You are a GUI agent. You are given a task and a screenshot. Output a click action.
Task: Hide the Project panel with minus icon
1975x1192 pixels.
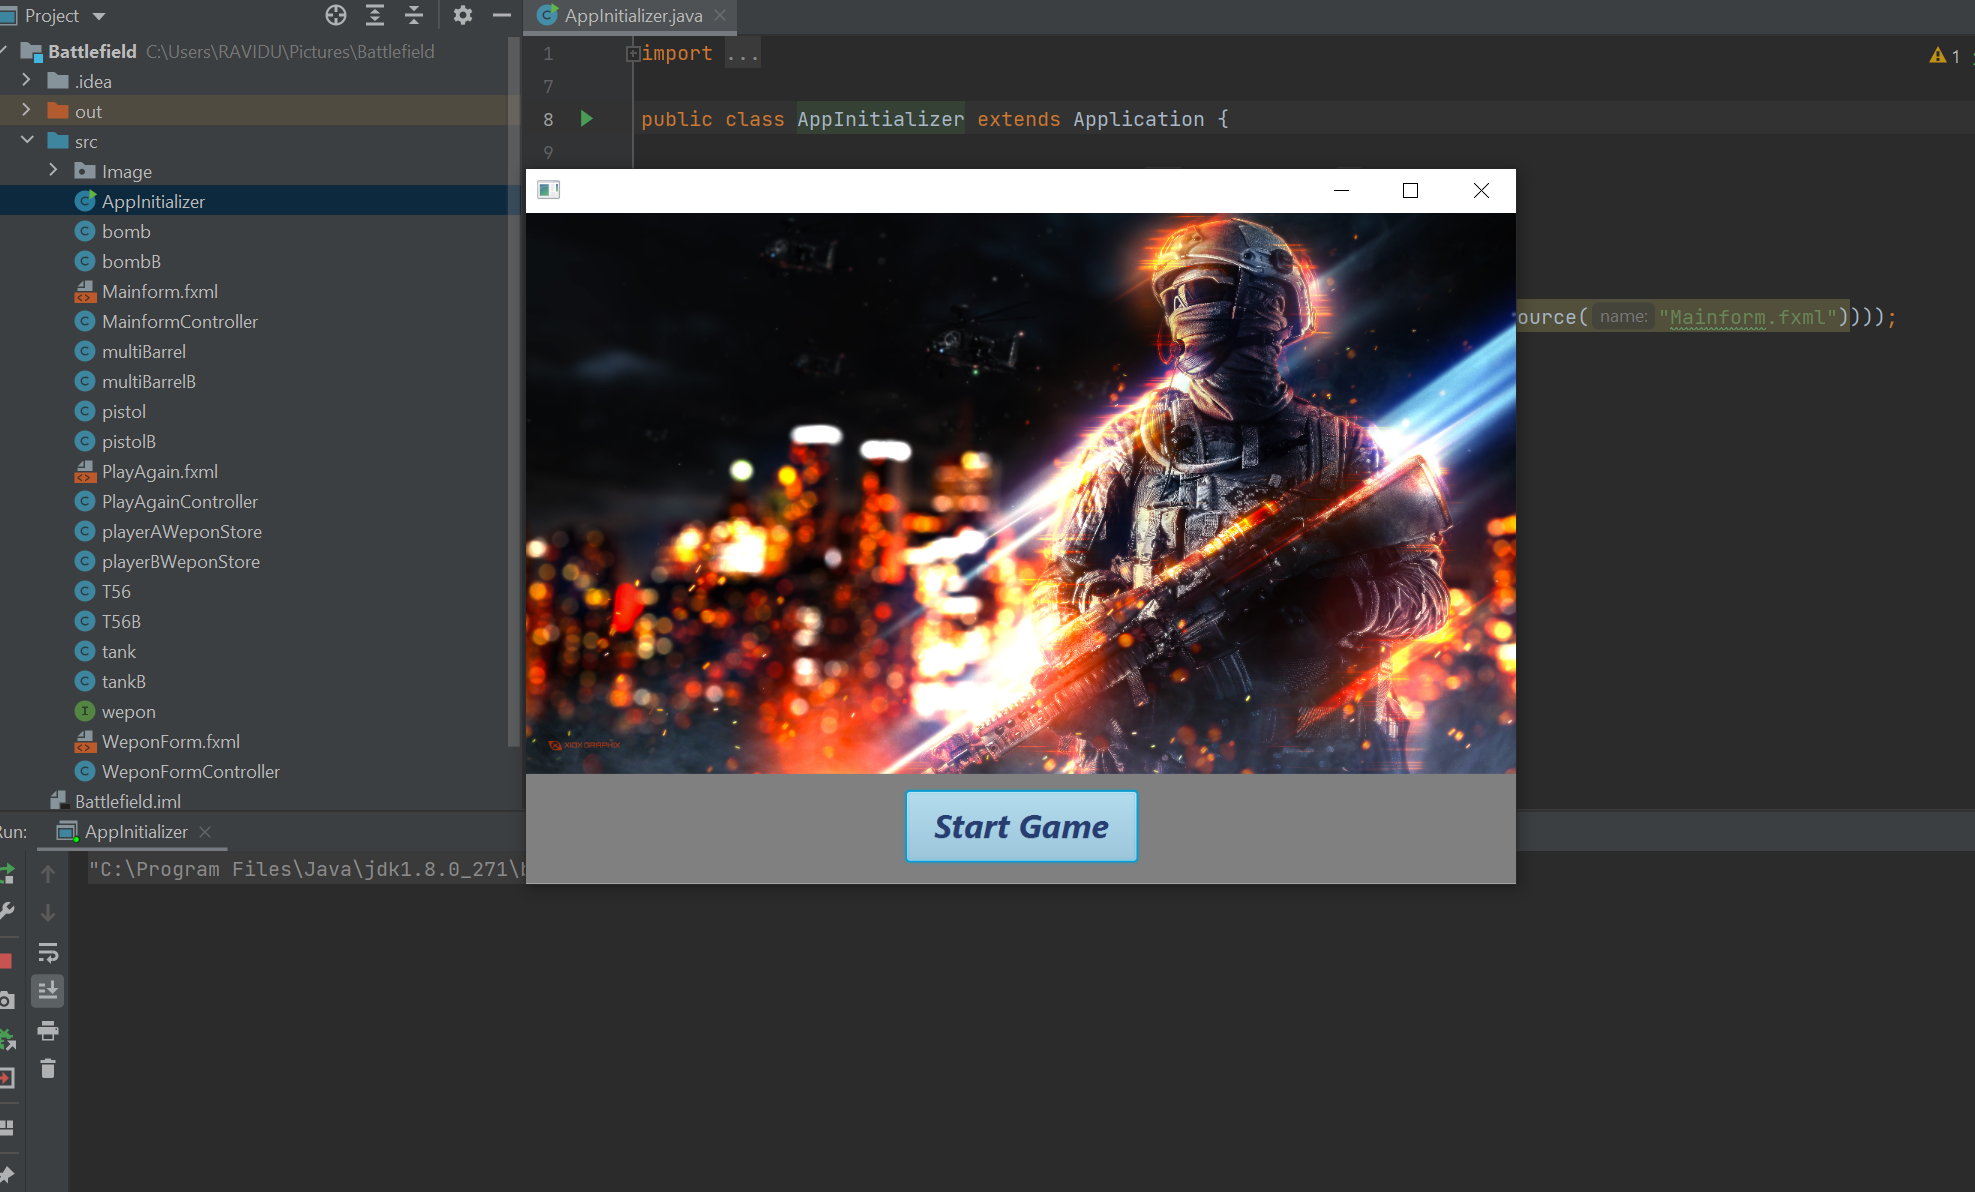(x=502, y=15)
